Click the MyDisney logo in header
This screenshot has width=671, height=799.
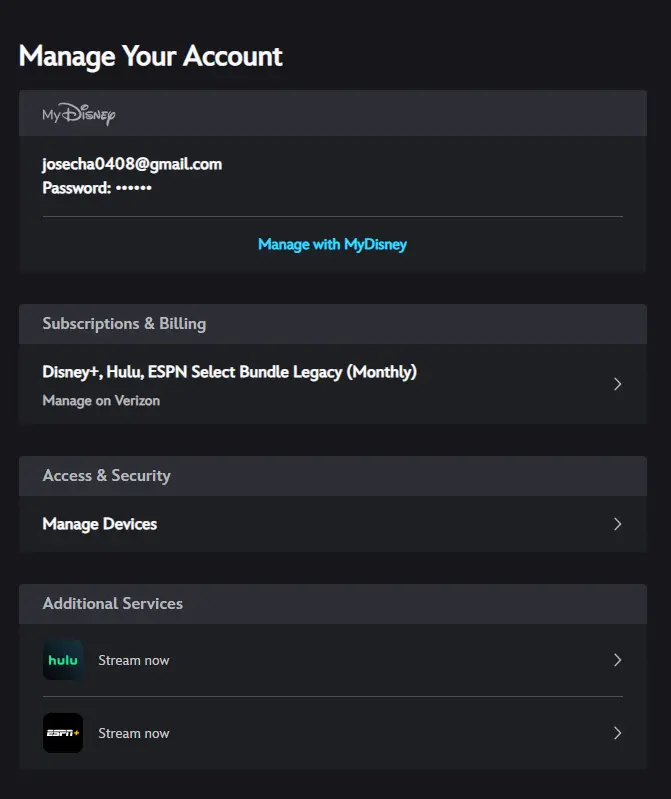tap(78, 114)
